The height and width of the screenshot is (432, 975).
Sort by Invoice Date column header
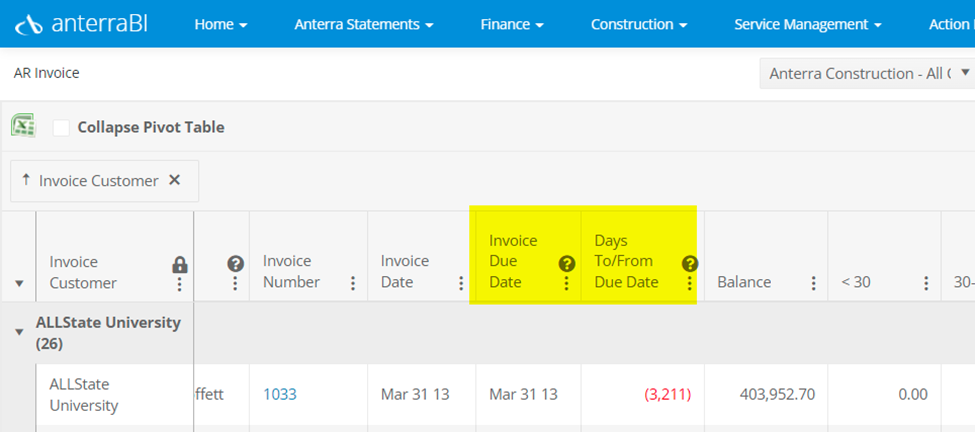tap(405, 272)
